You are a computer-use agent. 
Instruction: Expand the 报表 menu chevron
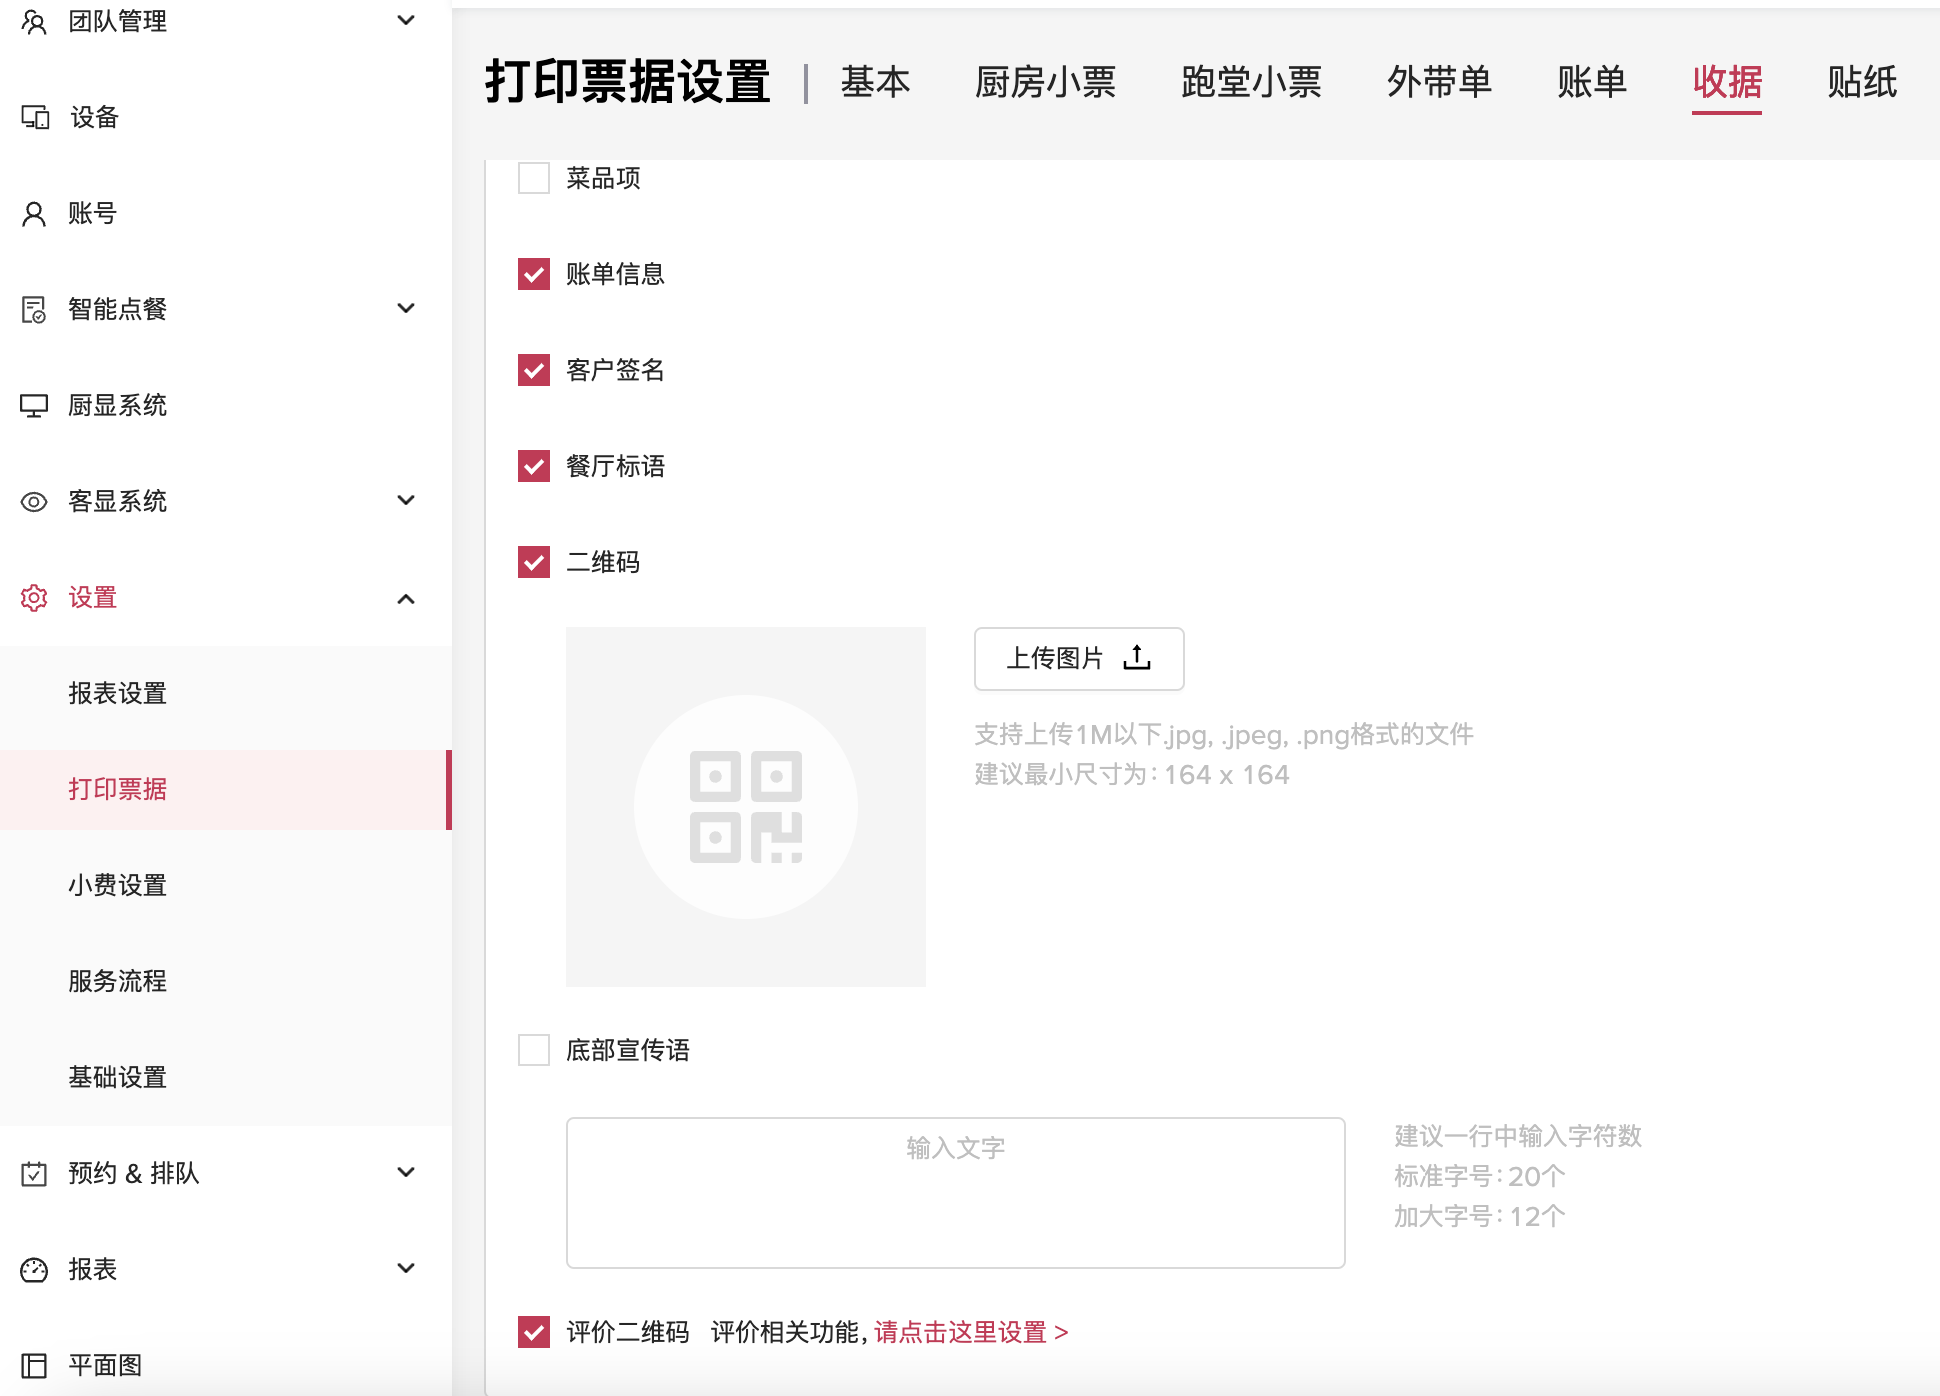[x=406, y=1269]
